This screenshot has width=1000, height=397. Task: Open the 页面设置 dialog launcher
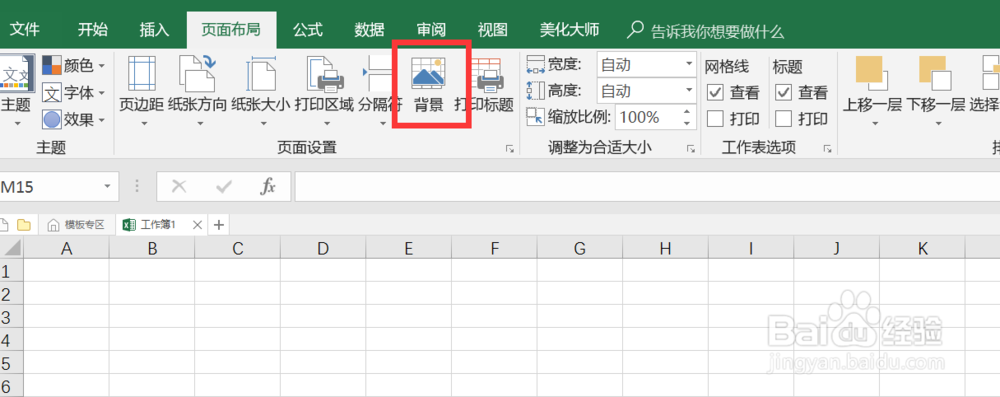pyautogui.click(x=510, y=149)
